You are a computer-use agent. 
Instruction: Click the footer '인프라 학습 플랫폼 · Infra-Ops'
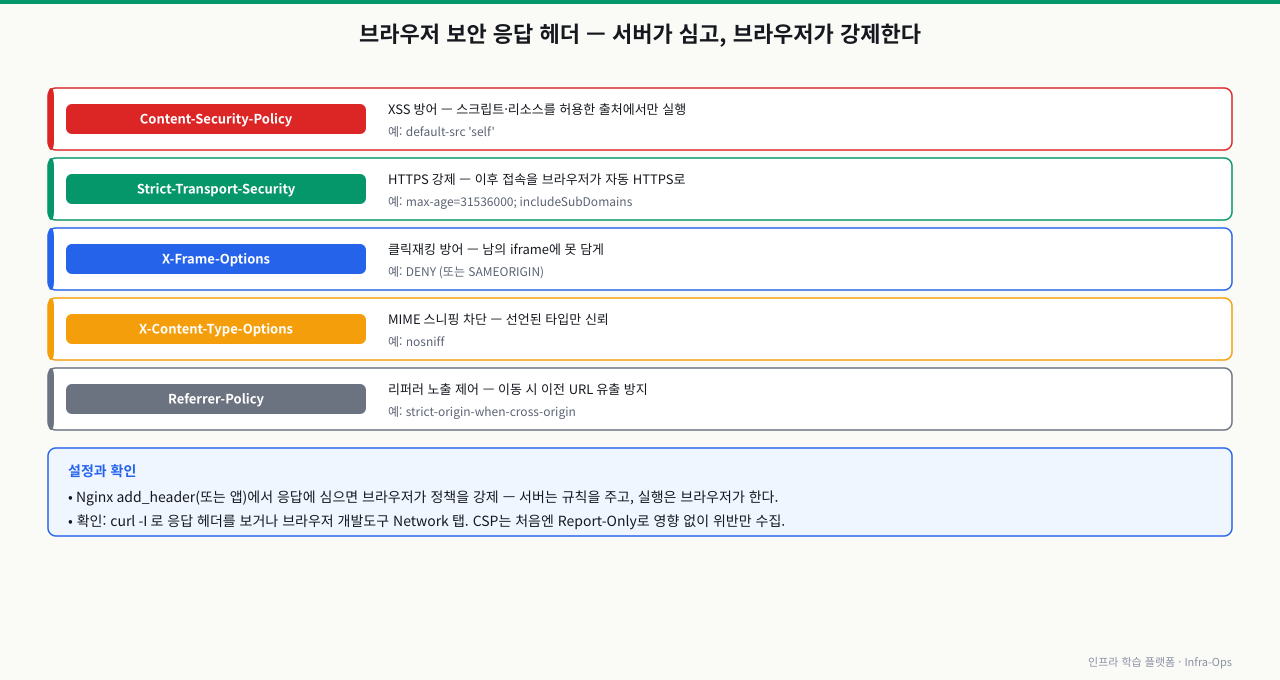1160,662
